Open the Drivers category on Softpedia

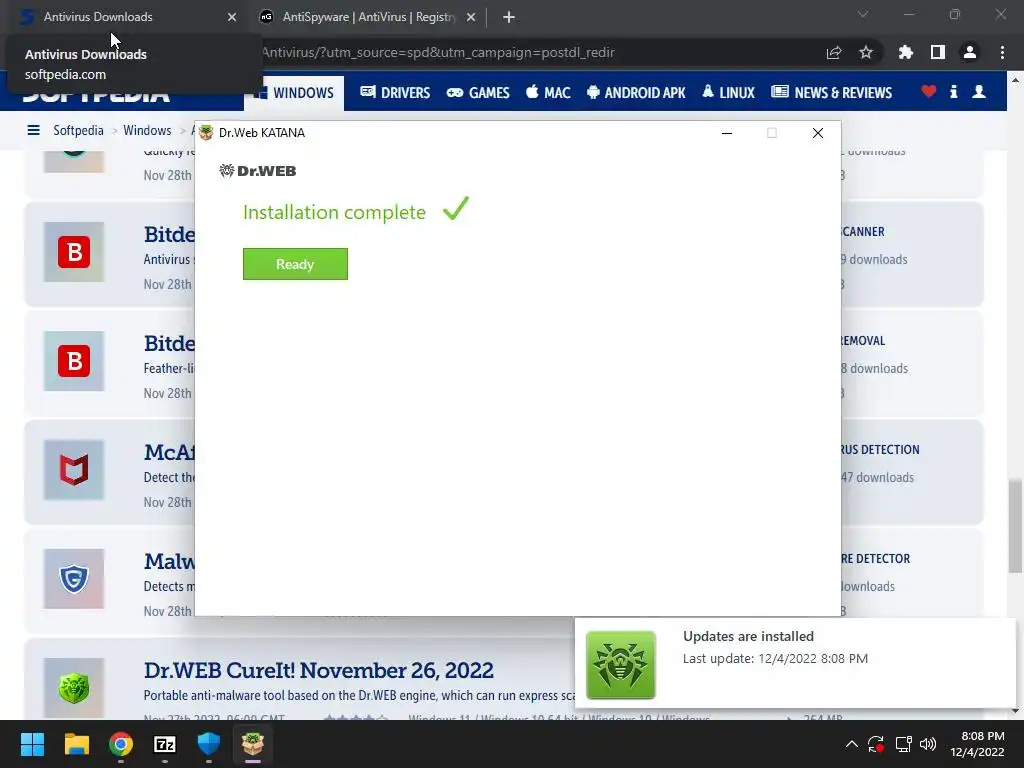coord(395,93)
